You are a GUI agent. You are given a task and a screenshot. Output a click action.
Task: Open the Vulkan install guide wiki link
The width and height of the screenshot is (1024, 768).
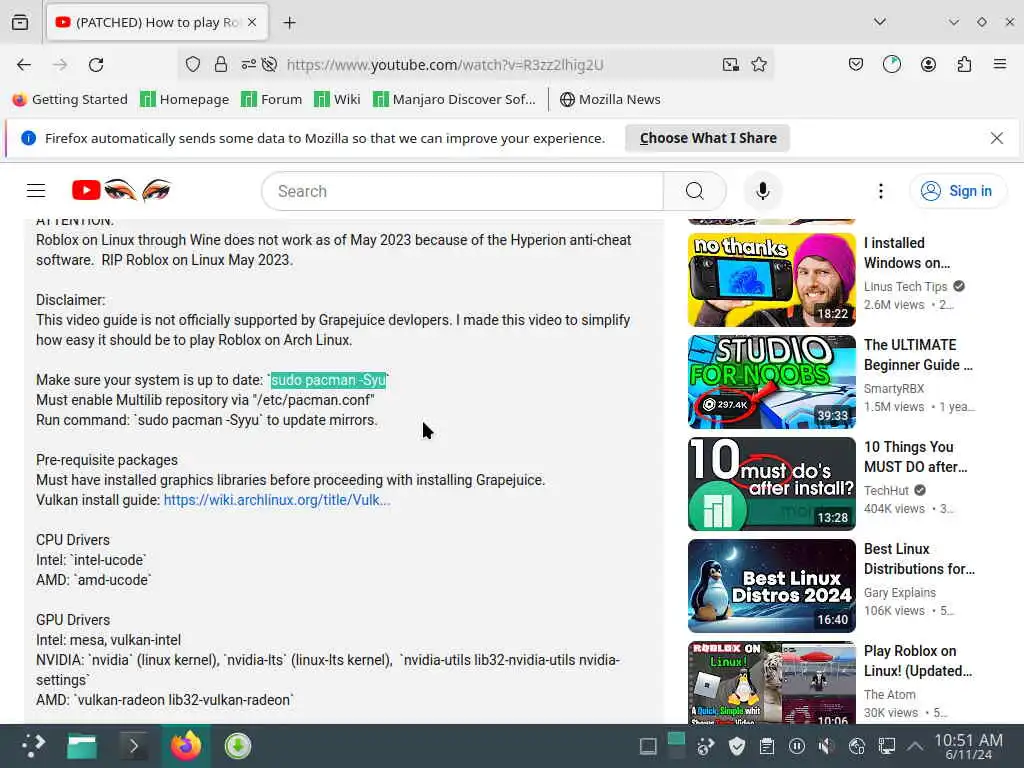(277, 500)
